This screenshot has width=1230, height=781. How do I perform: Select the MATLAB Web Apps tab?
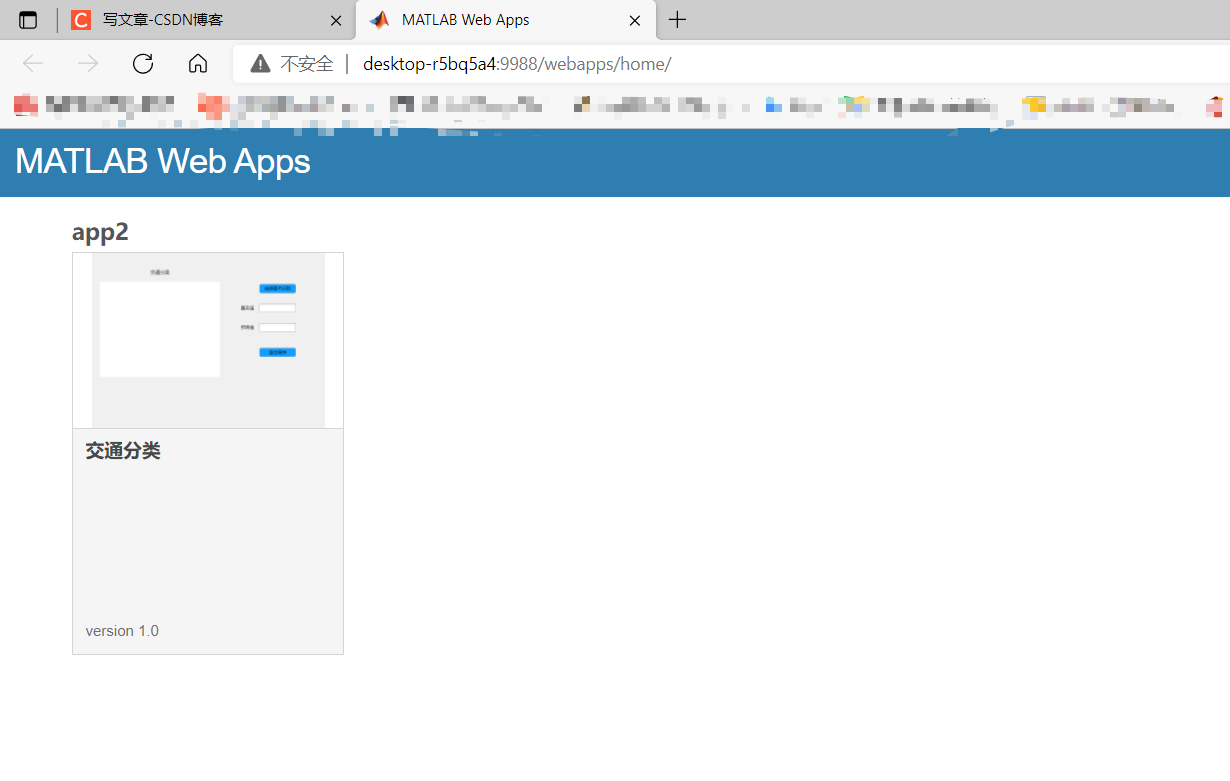click(506, 20)
